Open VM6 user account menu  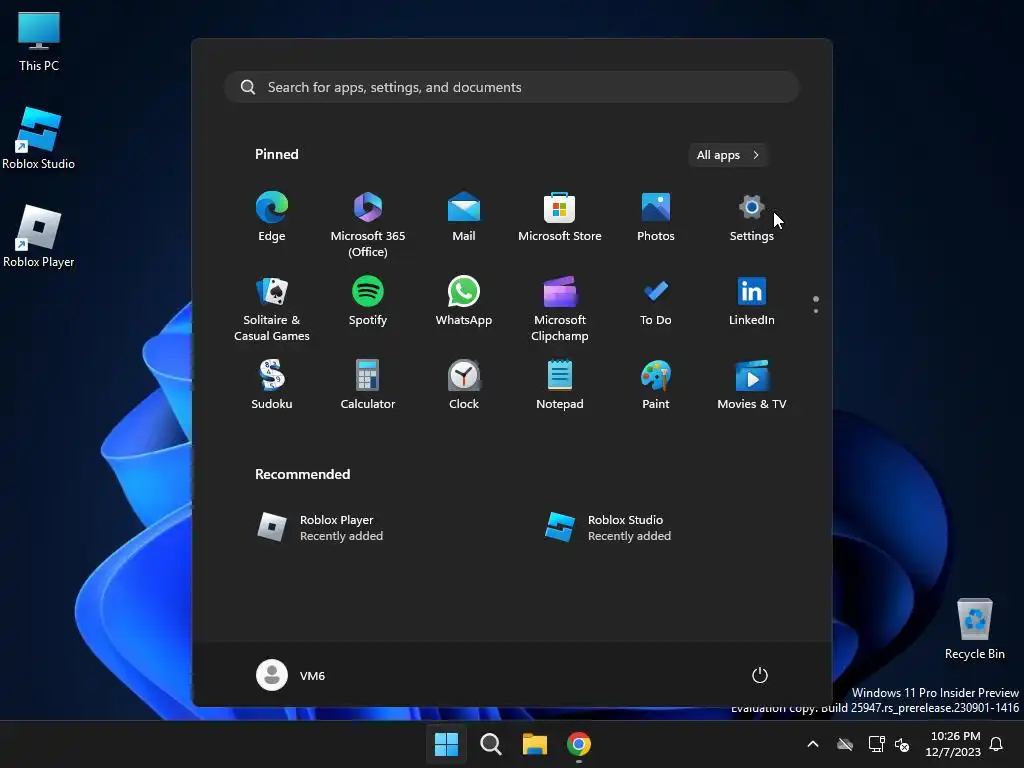[x=291, y=675]
